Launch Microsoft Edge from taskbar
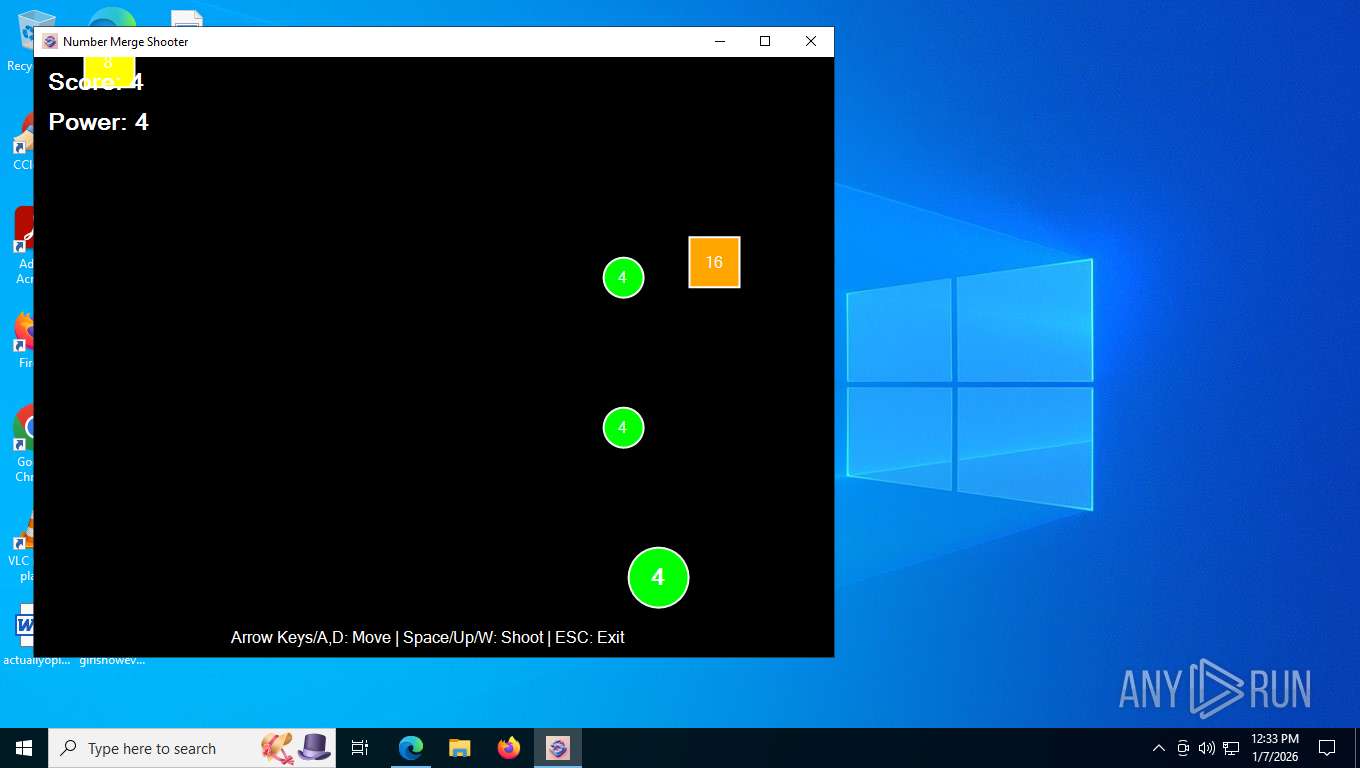This screenshot has width=1360, height=768. (410, 748)
